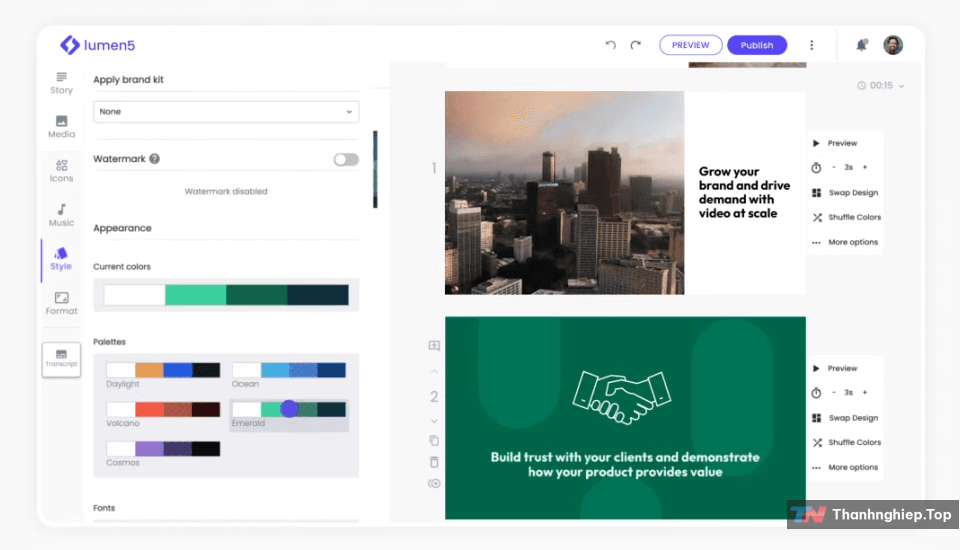Viewport: 960px width, 550px height.
Task: Increase scene 1 duration with plus
Action: coord(865,167)
